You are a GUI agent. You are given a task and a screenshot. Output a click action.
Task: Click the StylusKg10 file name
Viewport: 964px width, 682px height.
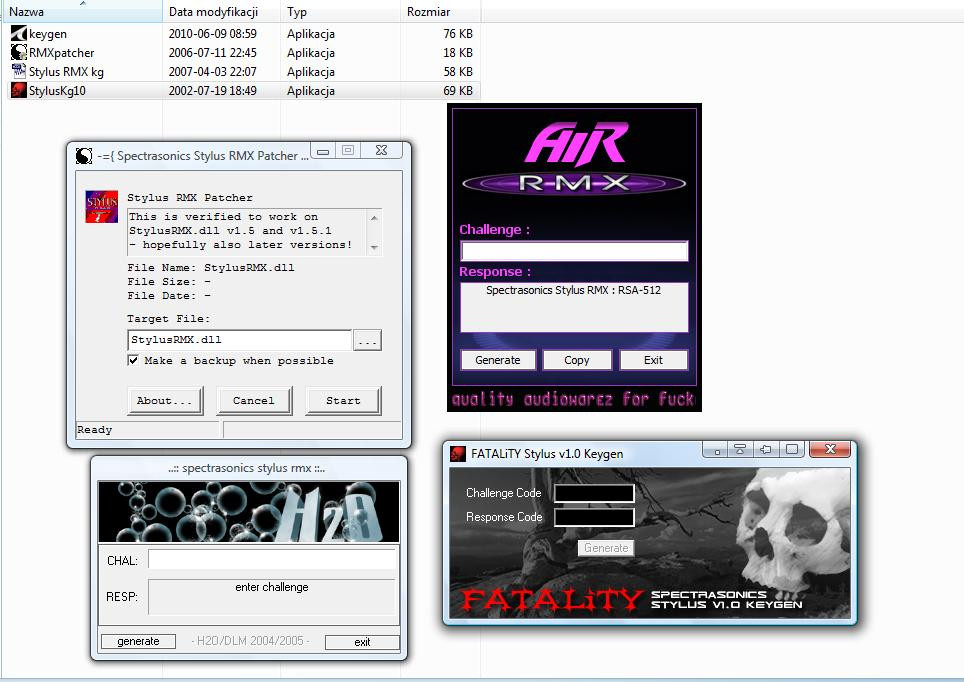tap(57, 91)
